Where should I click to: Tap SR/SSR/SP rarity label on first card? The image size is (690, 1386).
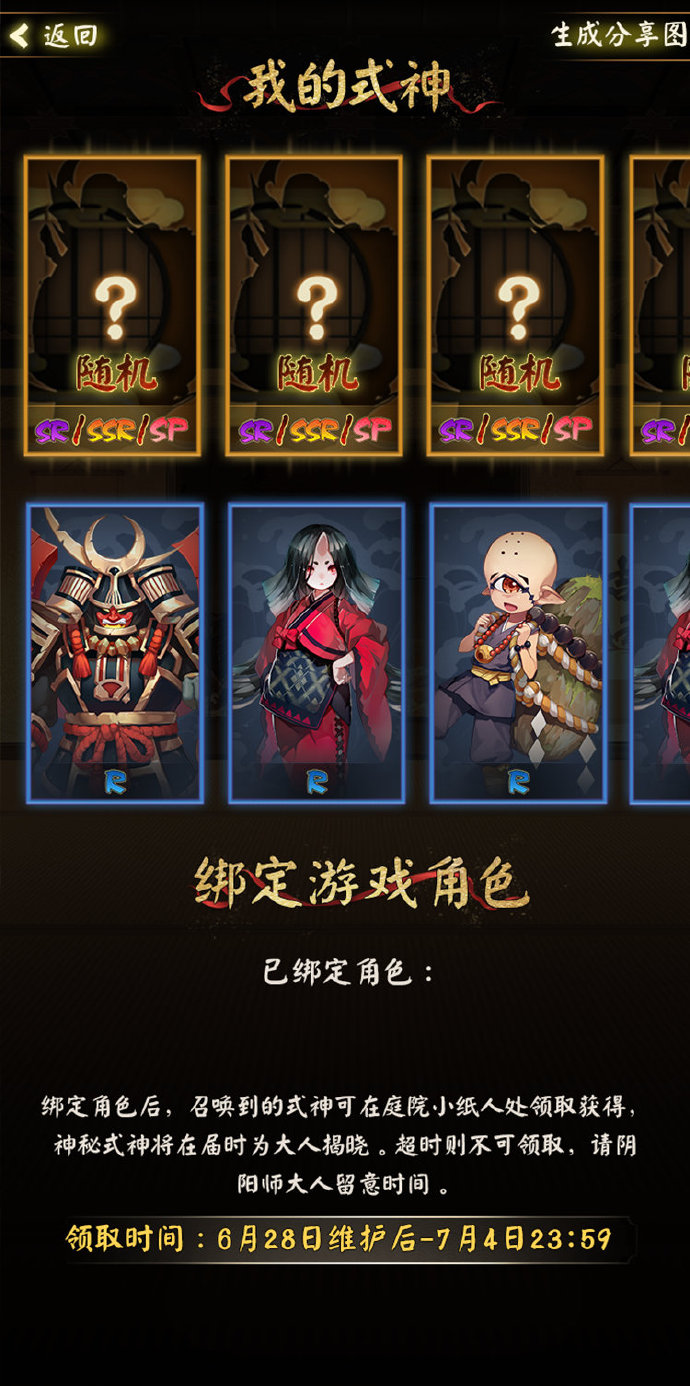[113, 431]
